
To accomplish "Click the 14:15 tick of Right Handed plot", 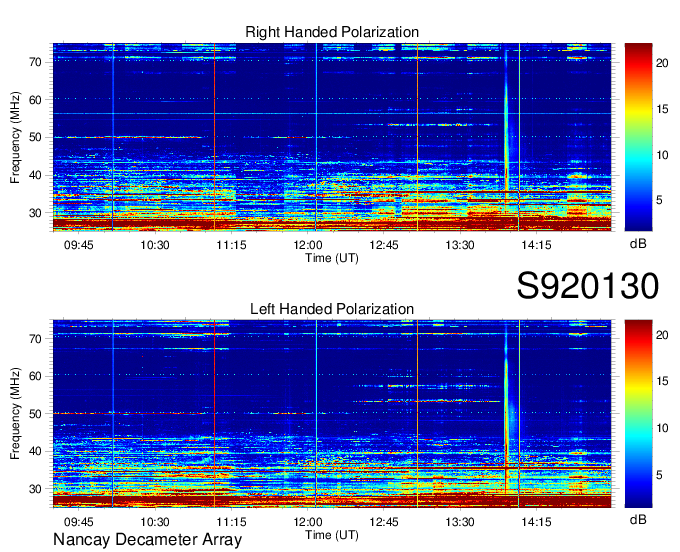I will pos(536,245).
